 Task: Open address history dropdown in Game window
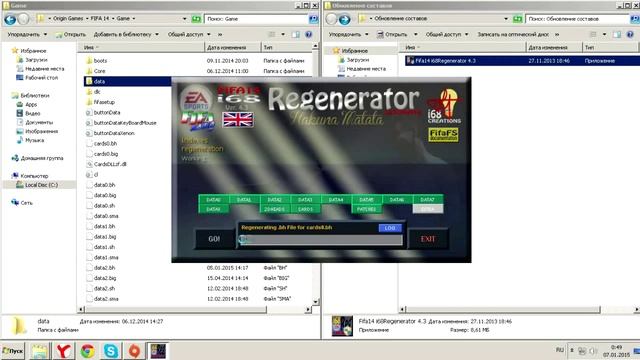click(184, 19)
